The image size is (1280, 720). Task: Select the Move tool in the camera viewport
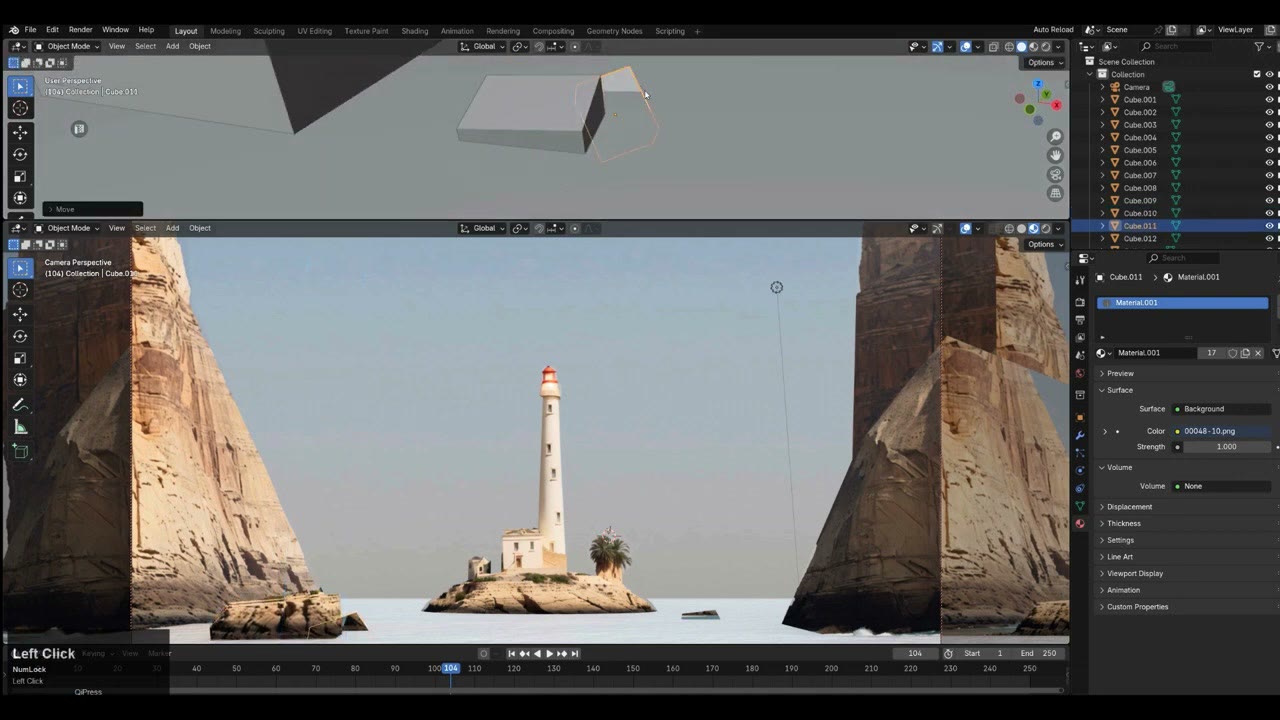20,314
